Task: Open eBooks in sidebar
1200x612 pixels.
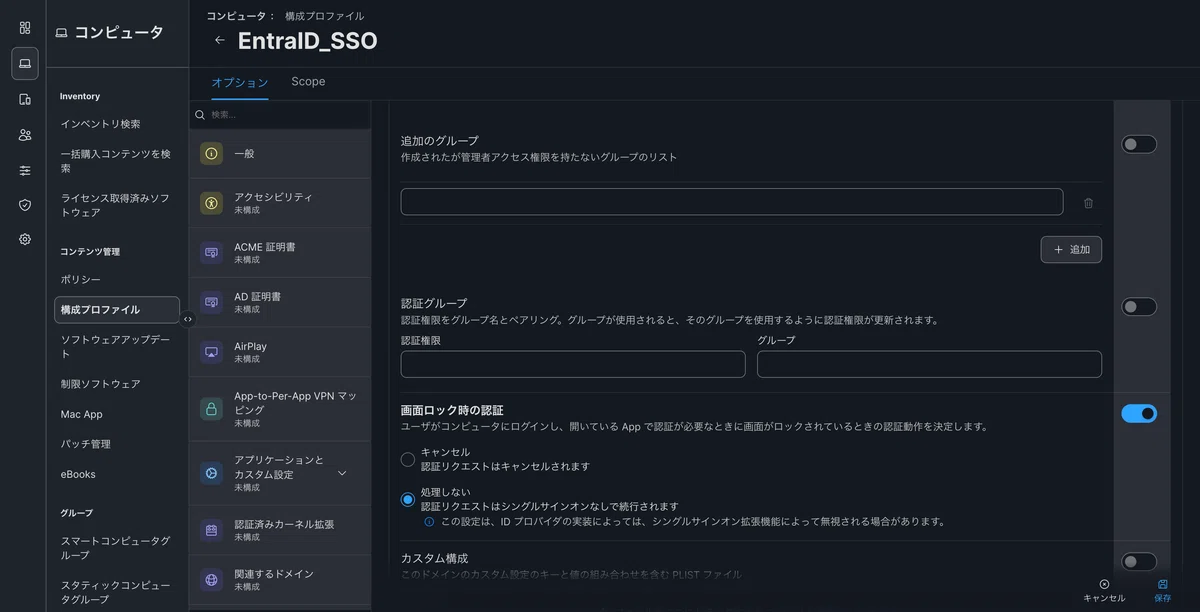Action: (x=79, y=474)
